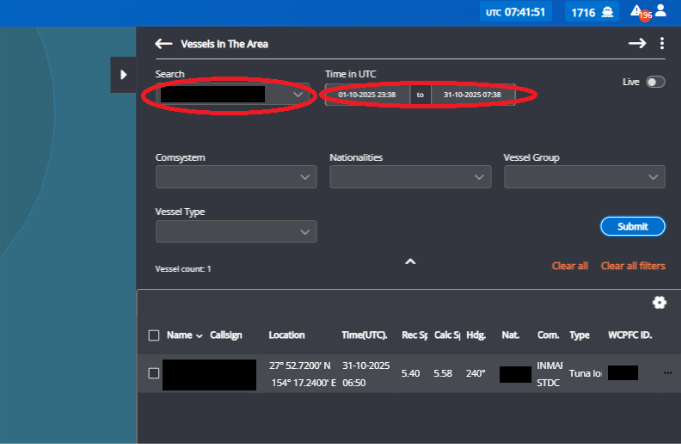The height and width of the screenshot is (444, 681).
Task: Click the Clear all filters link
Action: 633,266
